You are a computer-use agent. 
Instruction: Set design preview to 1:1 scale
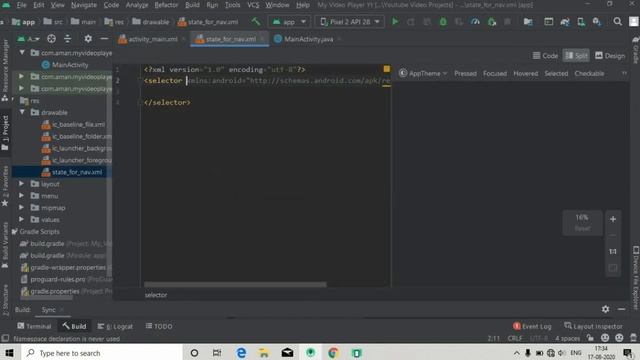[x=613, y=251]
